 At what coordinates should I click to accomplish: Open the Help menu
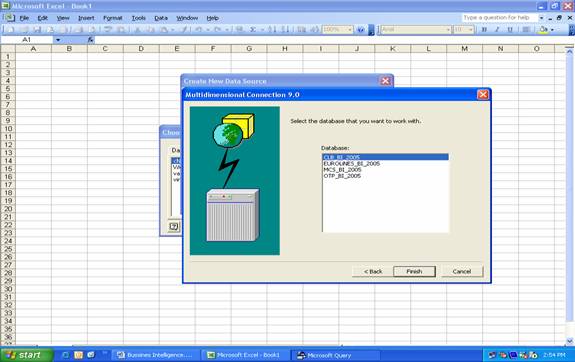click(212, 18)
